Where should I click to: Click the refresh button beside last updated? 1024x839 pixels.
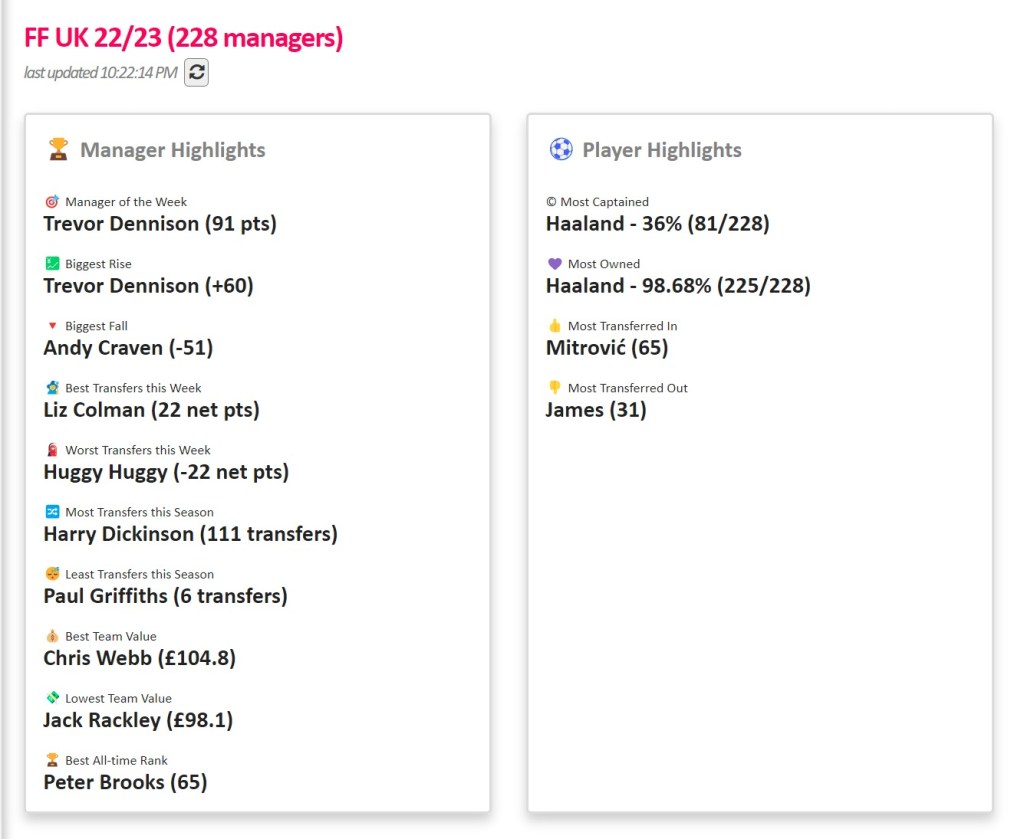(x=196, y=72)
